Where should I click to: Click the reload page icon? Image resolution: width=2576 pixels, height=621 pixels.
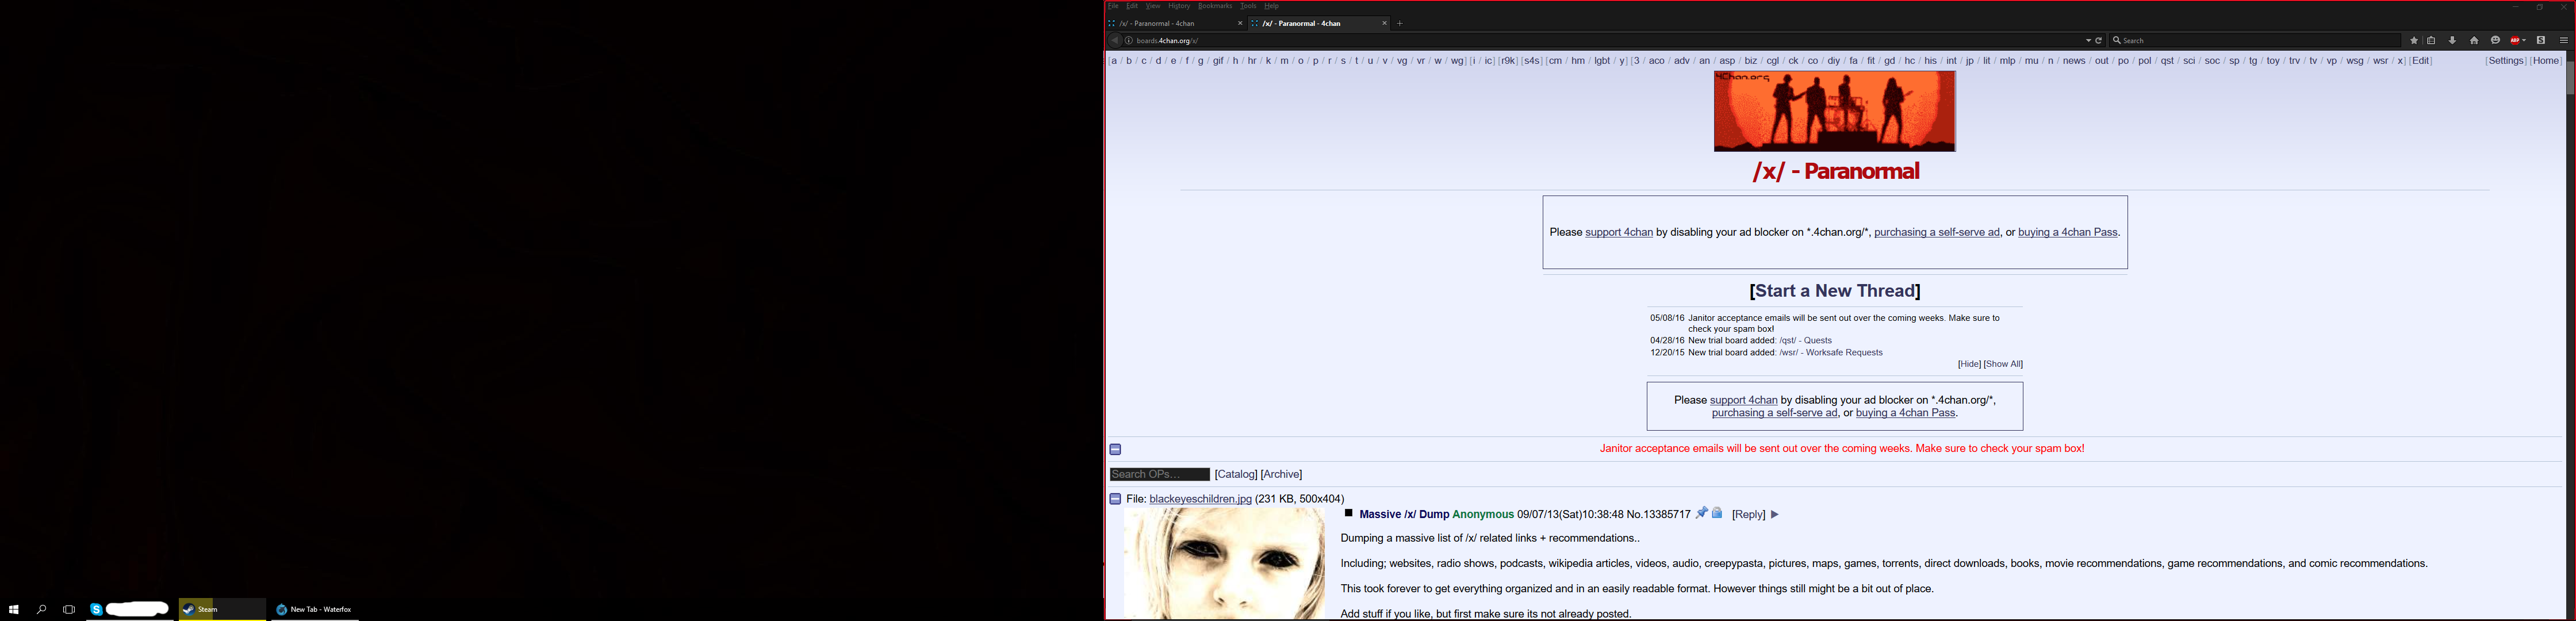[x=2099, y=41]
